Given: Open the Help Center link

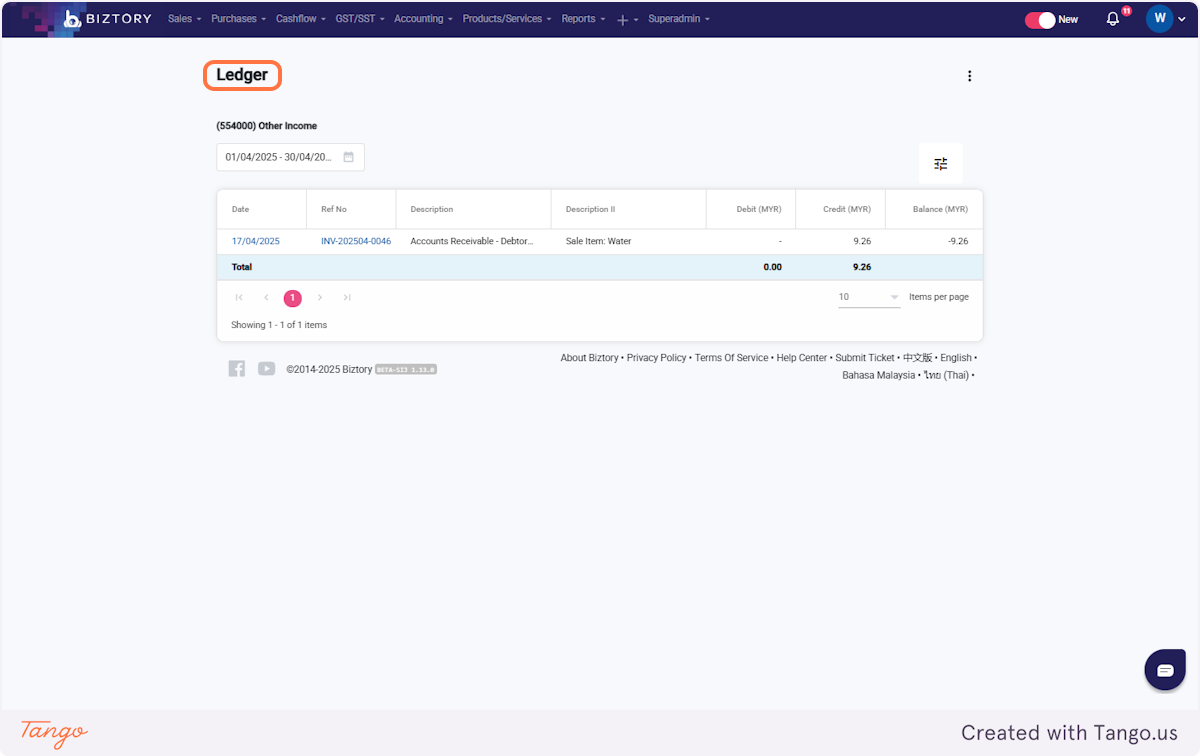Looking at the screenshot, I should coord(802,358).
